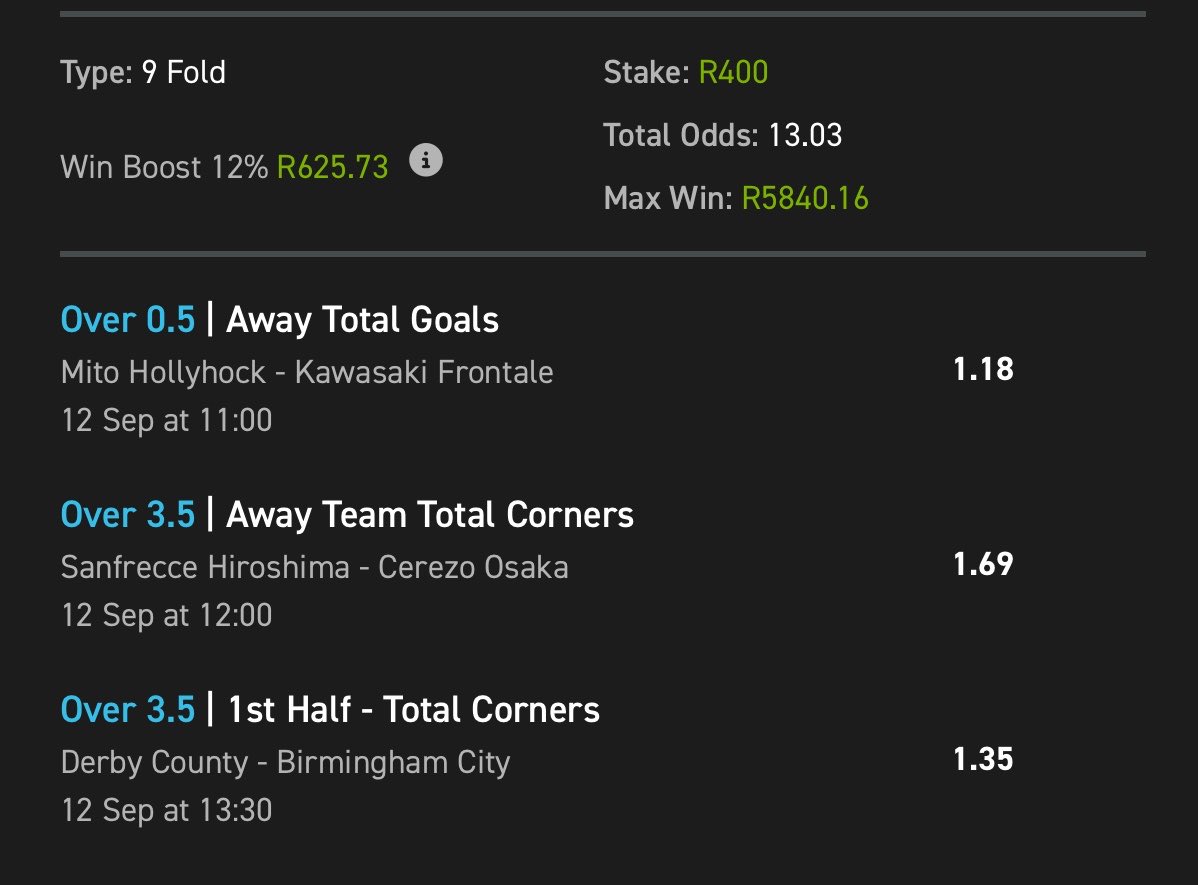Click the Max Win R5840.16 amount

805,198
